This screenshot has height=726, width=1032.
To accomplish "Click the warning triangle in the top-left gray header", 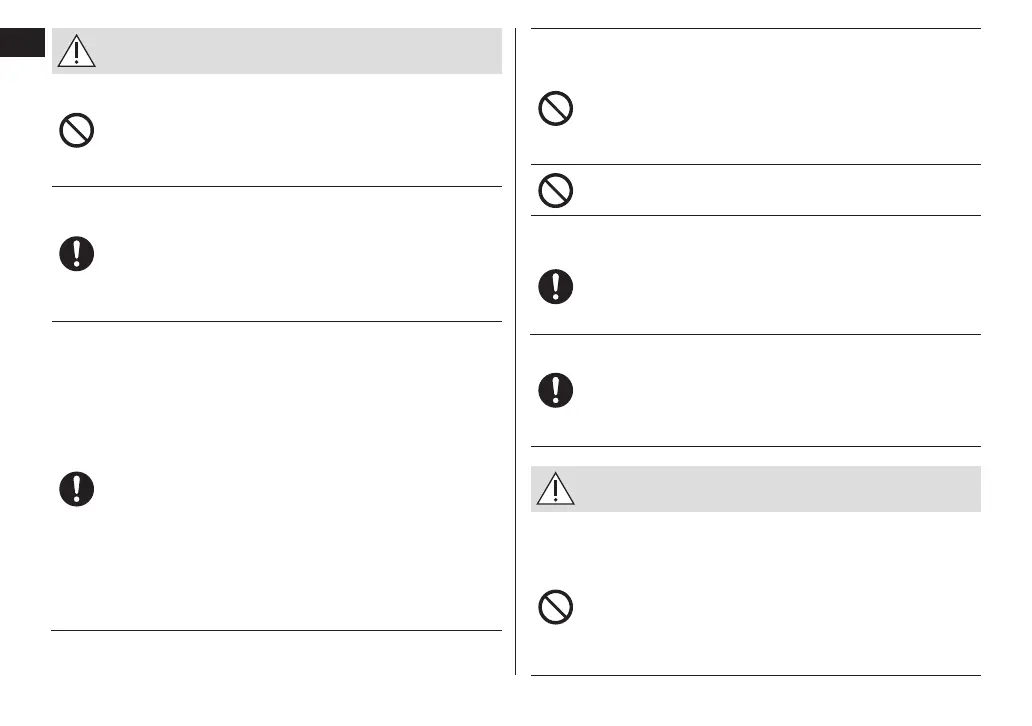I will 77,50.
